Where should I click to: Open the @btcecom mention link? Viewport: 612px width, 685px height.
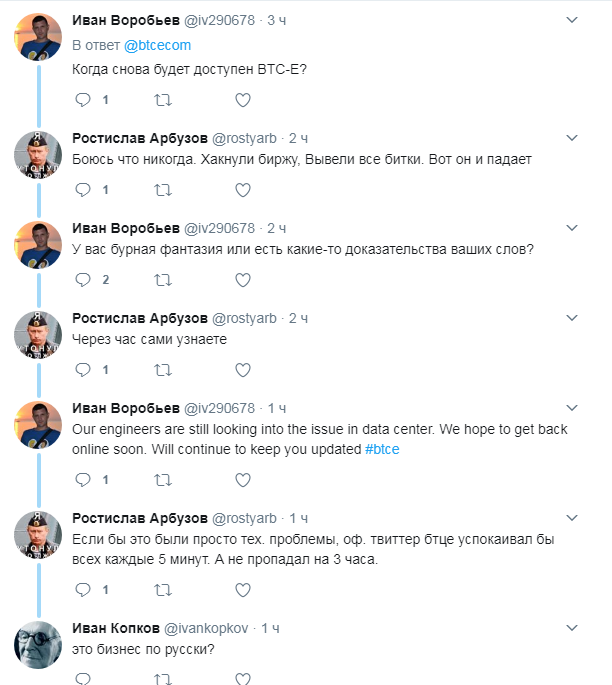[157, 45]
